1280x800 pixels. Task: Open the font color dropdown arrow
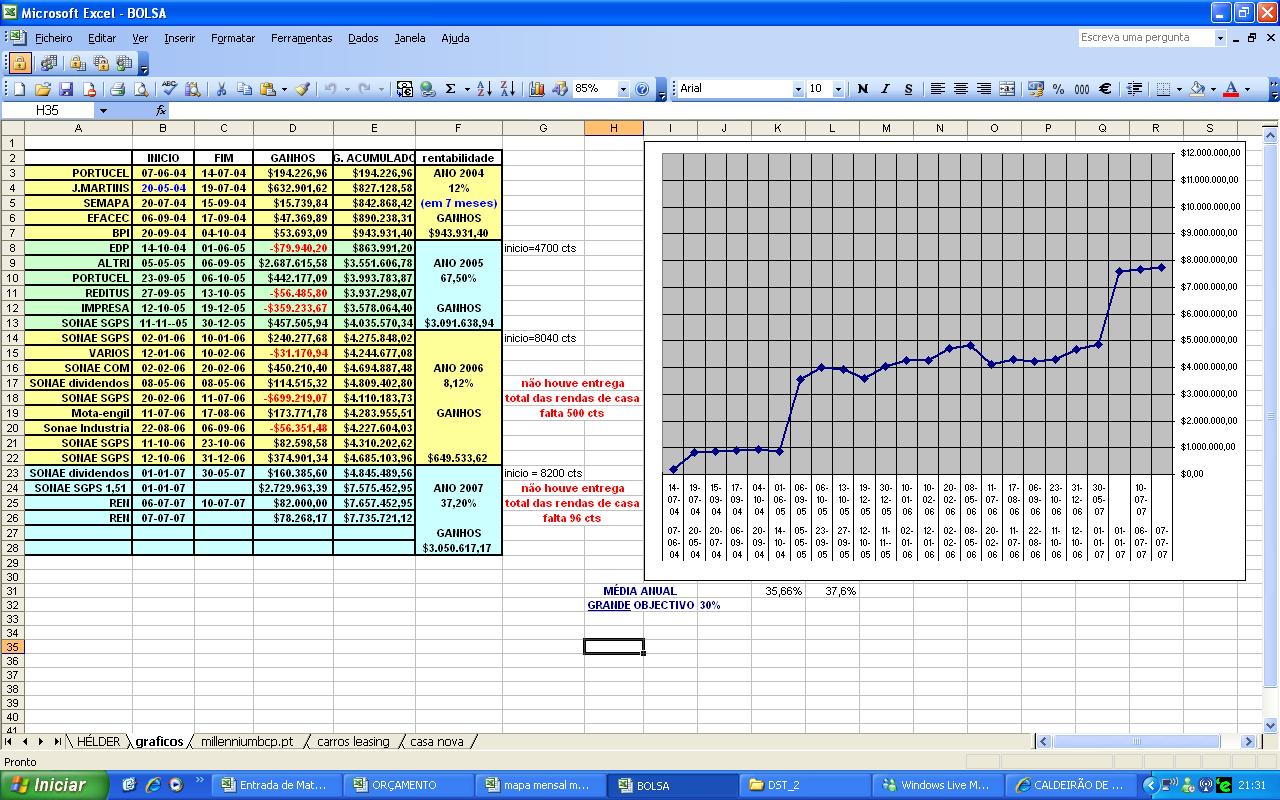(1247, 89)
